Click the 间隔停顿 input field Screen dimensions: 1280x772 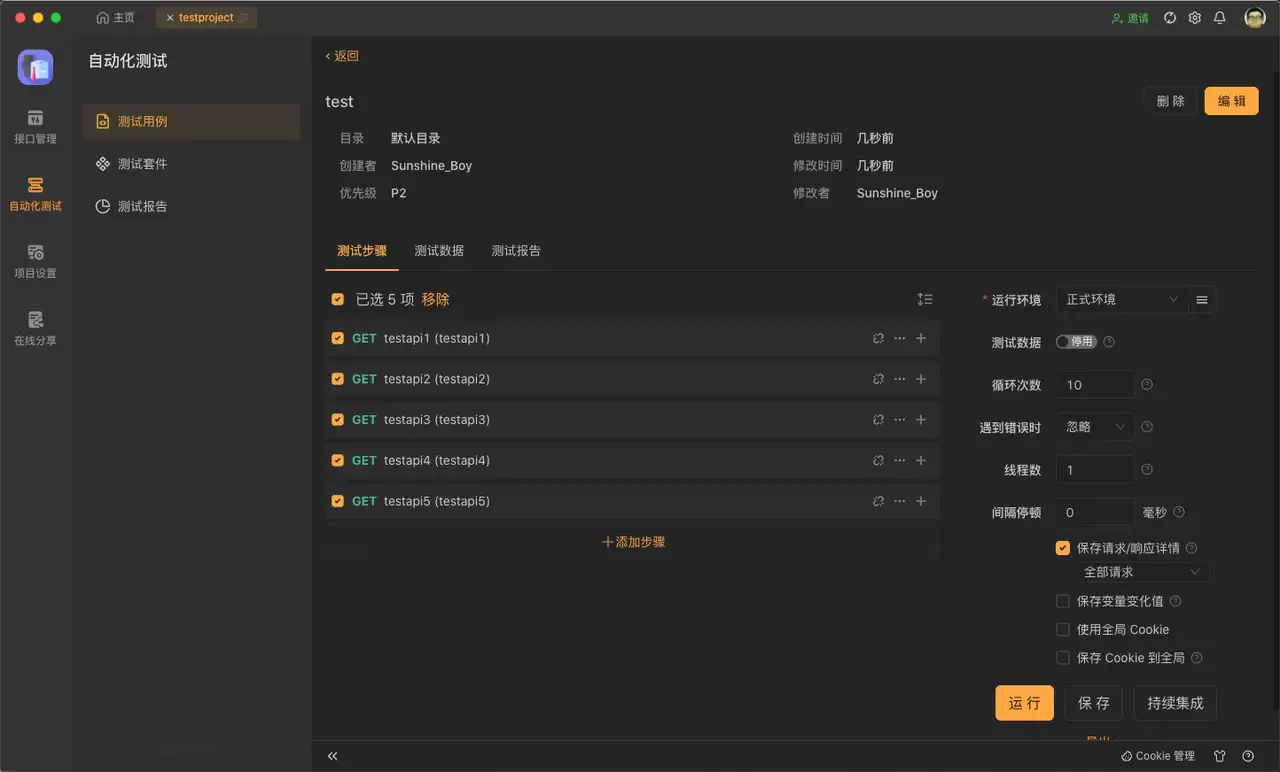[1095, 512]
